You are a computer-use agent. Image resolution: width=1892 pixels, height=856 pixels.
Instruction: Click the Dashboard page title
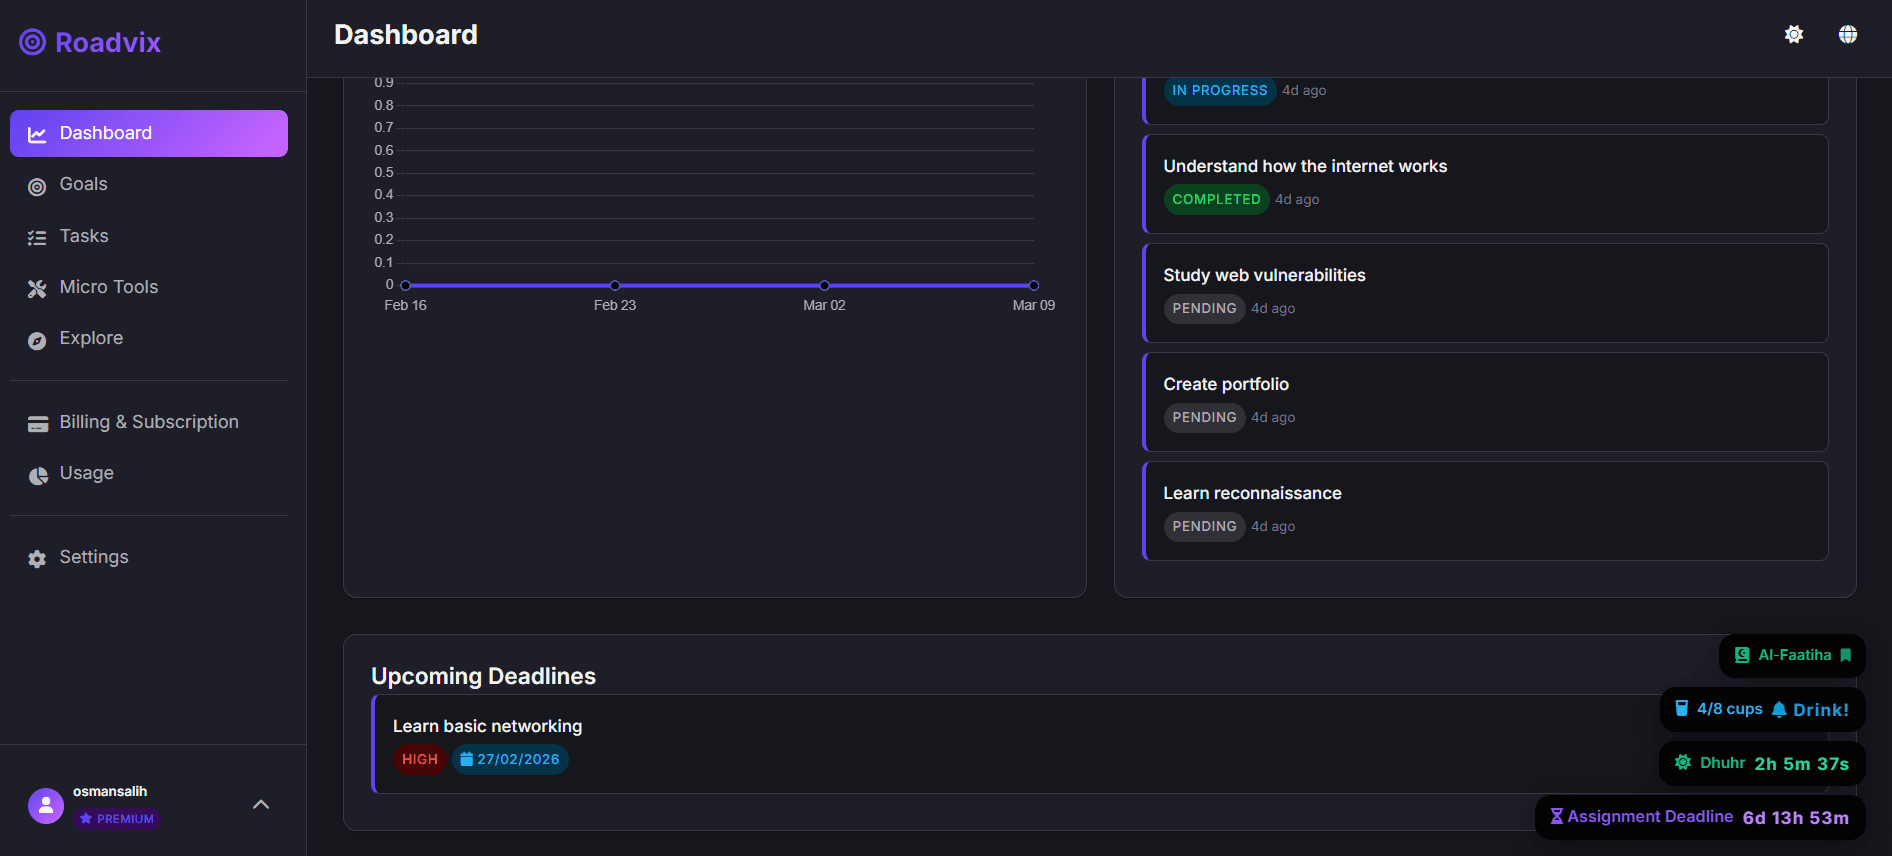coord(406,35)
